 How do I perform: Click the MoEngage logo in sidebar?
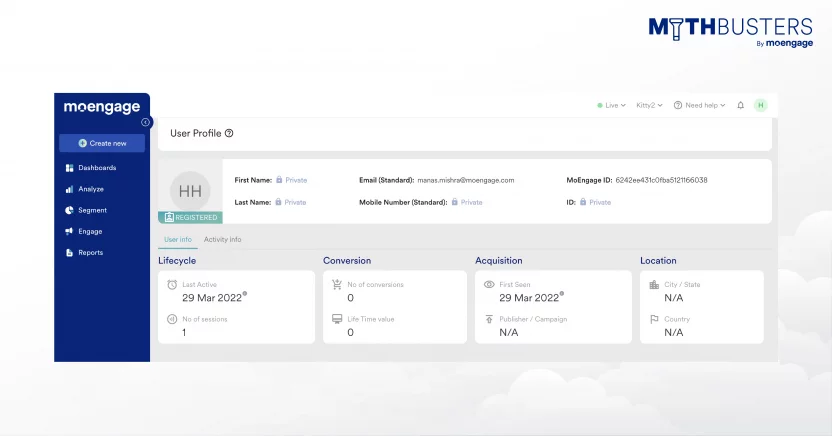click(x=102, y=108)
